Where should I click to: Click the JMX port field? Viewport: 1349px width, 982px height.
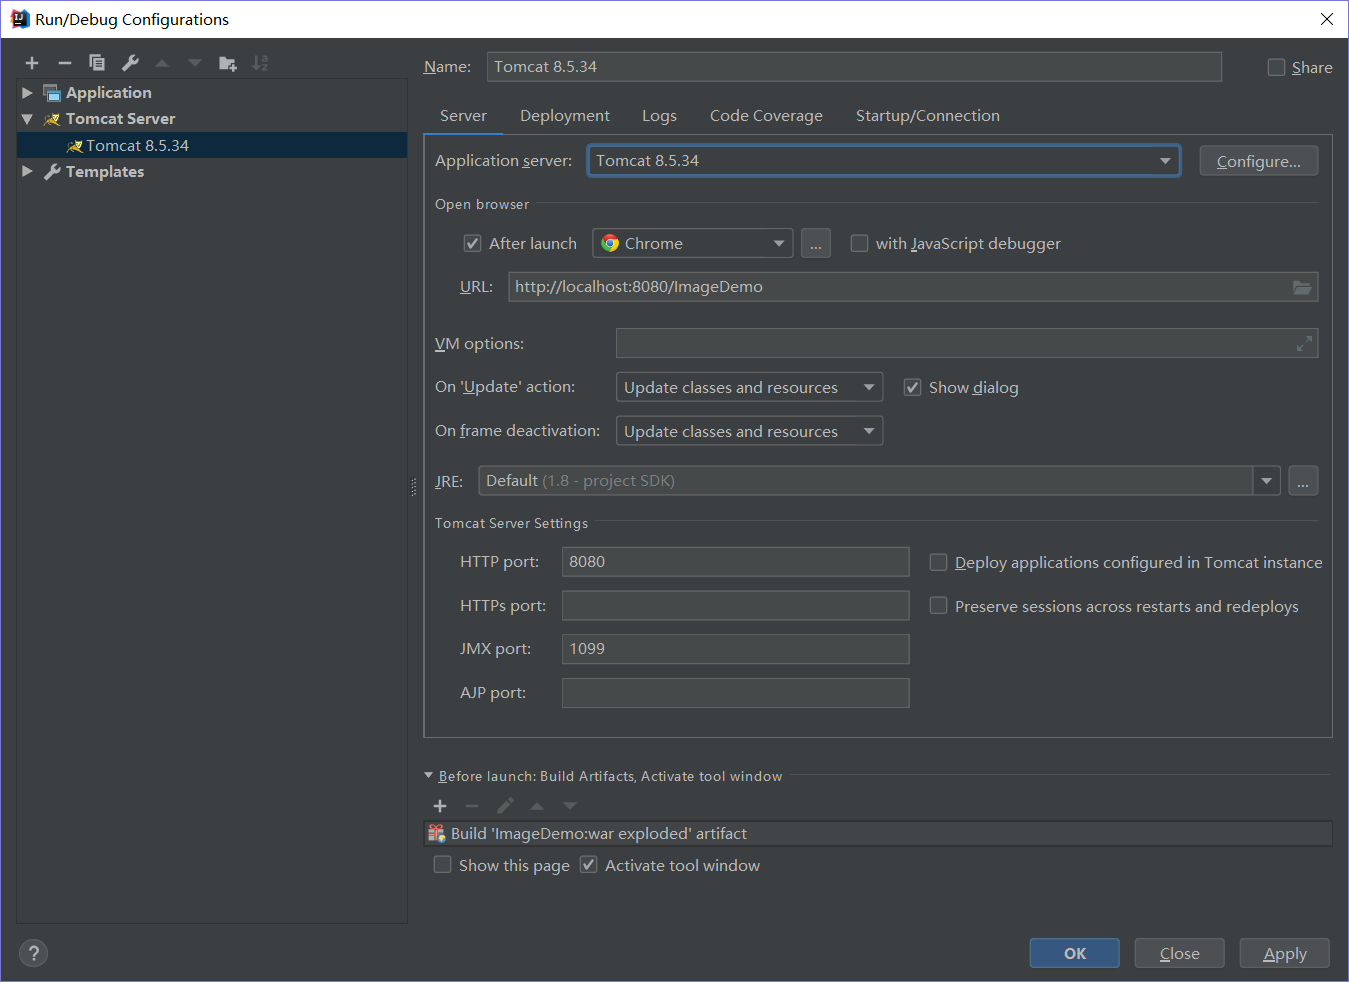[x=736, y=649]
